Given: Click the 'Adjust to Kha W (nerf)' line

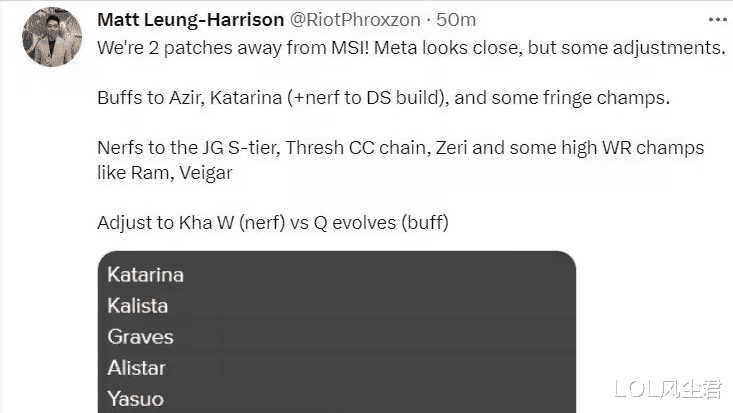Looking at the screenshot, I should tap(273, 223).
